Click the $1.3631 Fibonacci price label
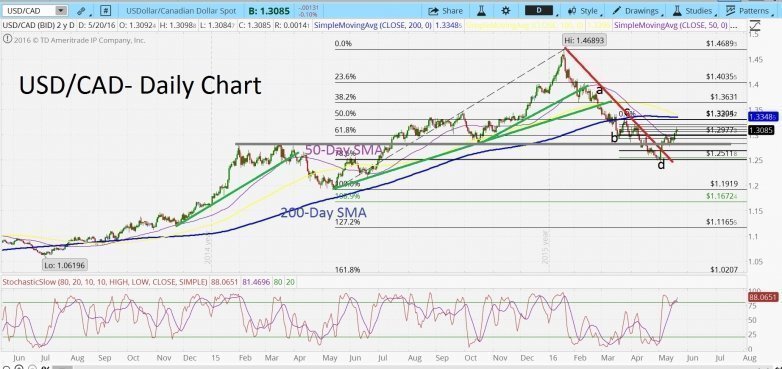This screenshot has width=782, height=369. pyautogui.click(x=724, y=97)
